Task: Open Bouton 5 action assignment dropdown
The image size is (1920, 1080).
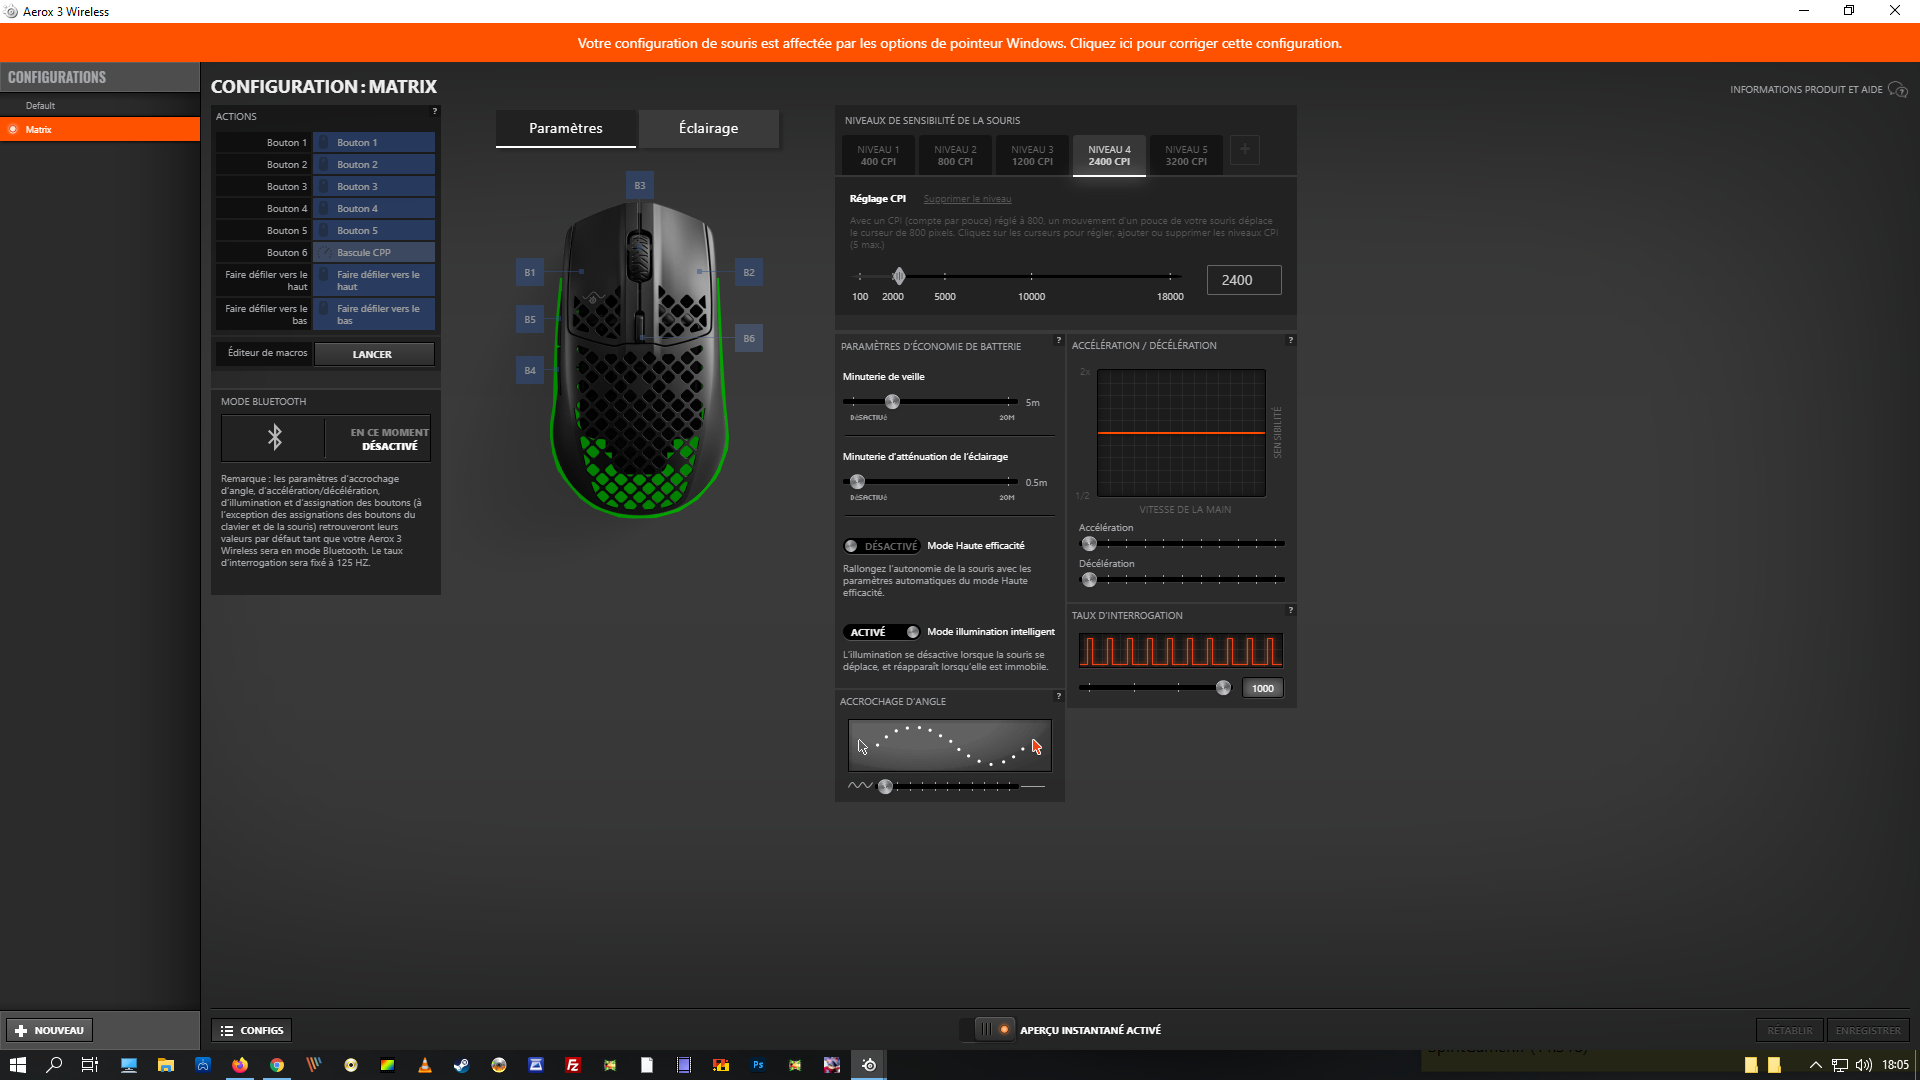Action: [x=375, y=230]
